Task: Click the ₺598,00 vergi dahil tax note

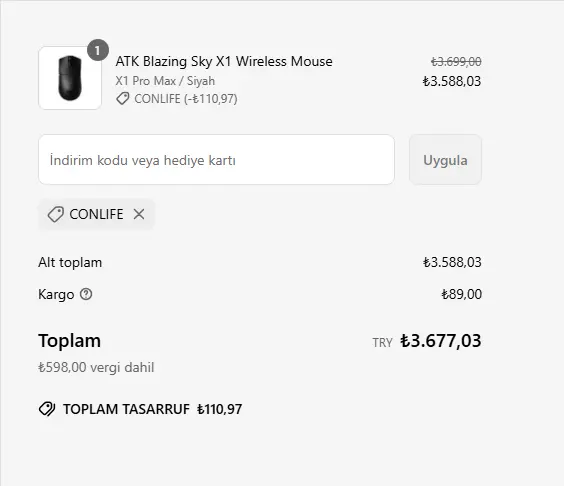Action: click(x=96, y=368)
